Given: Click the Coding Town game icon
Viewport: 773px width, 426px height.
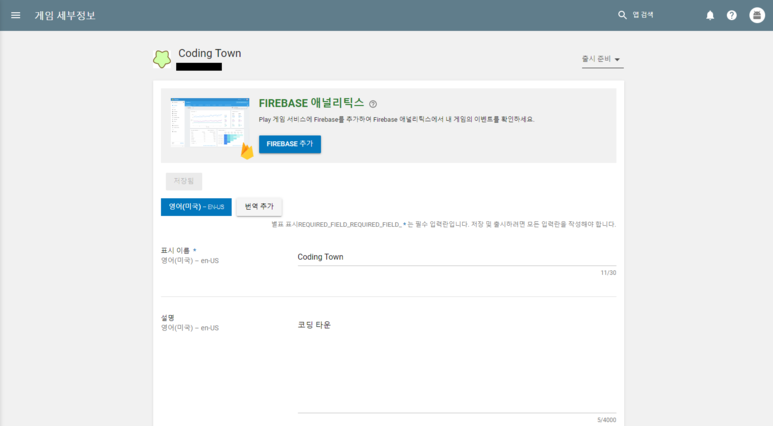Looking at the screenshot, I should 162,59.
